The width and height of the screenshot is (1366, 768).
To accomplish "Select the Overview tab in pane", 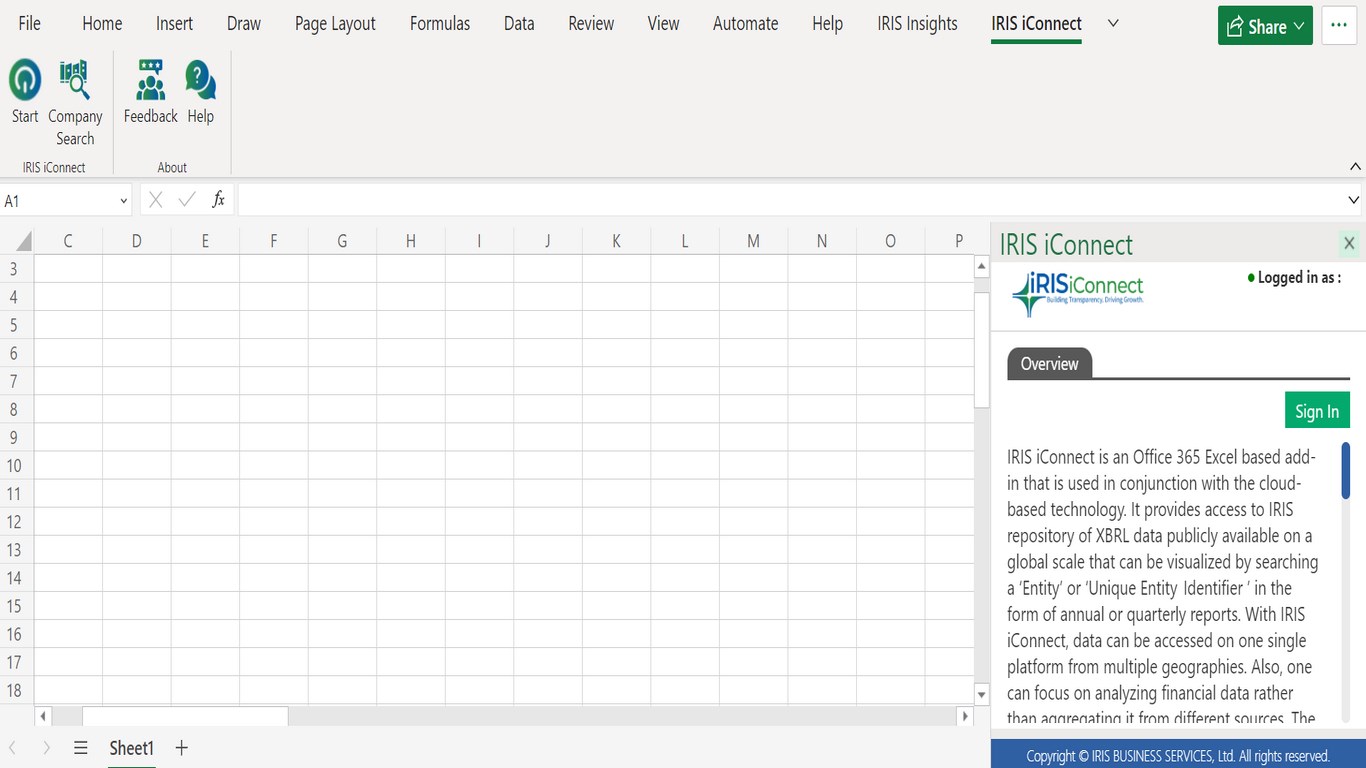I will (x=1049, y=364).
